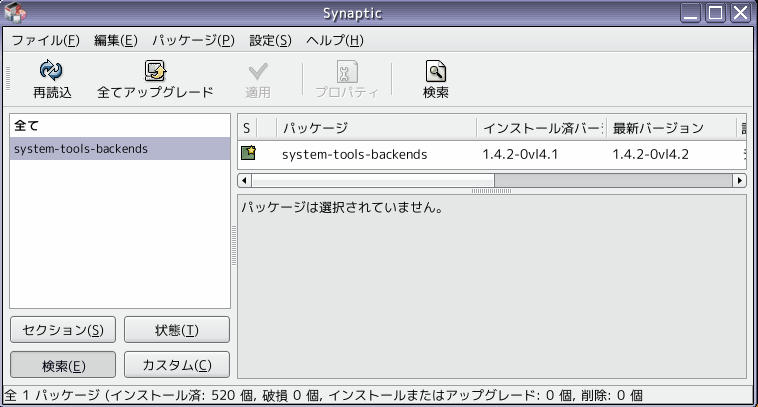Image resolution: width=758 pixels, height=407 pixels.
Task: Click the Reload (再読込) toolbar icon
Action: pyautogui.click(x=51, y=71)
